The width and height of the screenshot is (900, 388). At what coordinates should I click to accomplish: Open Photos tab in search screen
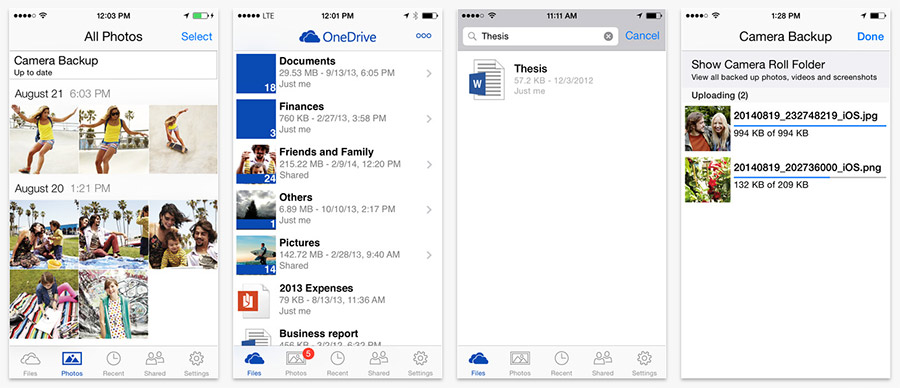[x=520, y=364]
